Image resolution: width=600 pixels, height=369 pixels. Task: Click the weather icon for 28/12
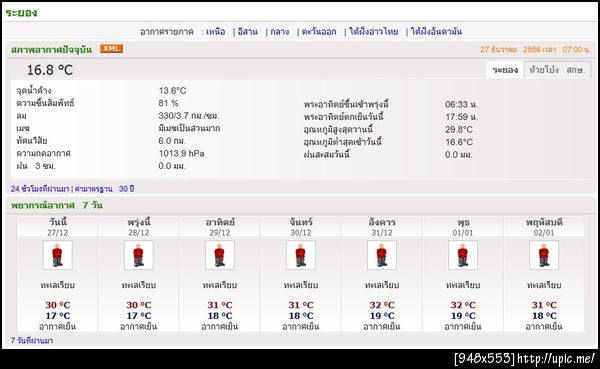[139, 255]
